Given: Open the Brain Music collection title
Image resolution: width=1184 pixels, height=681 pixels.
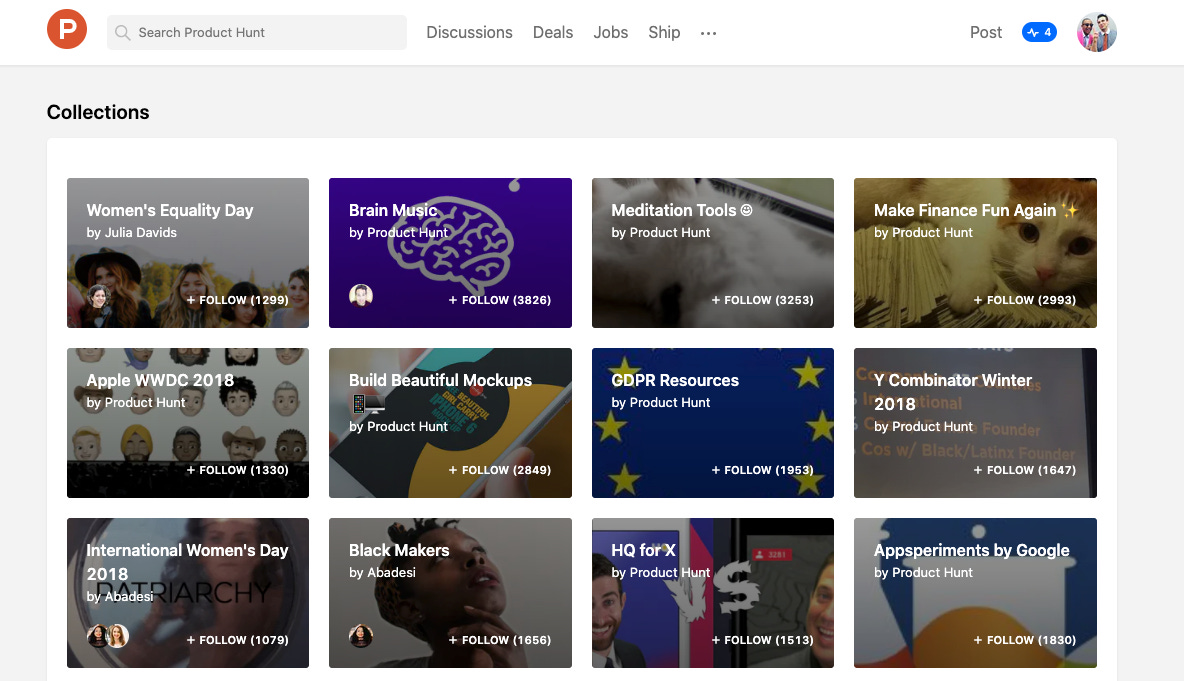Looking at the screenshot, I should point(393,210).
